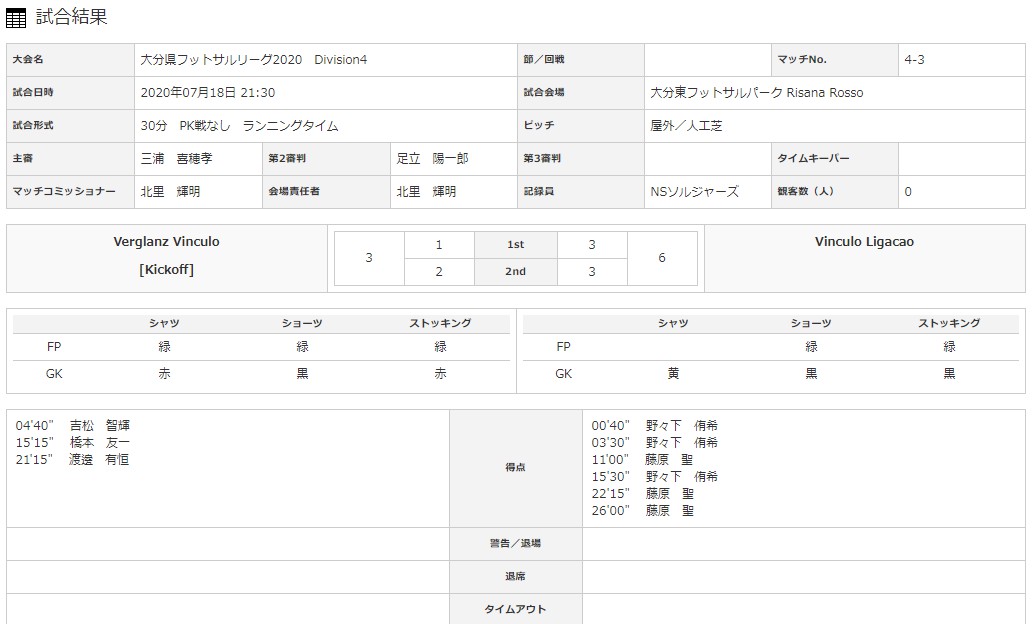Select the 2nd half header cell
Viewport: 1033px width, 624px height.
[515, 272]
